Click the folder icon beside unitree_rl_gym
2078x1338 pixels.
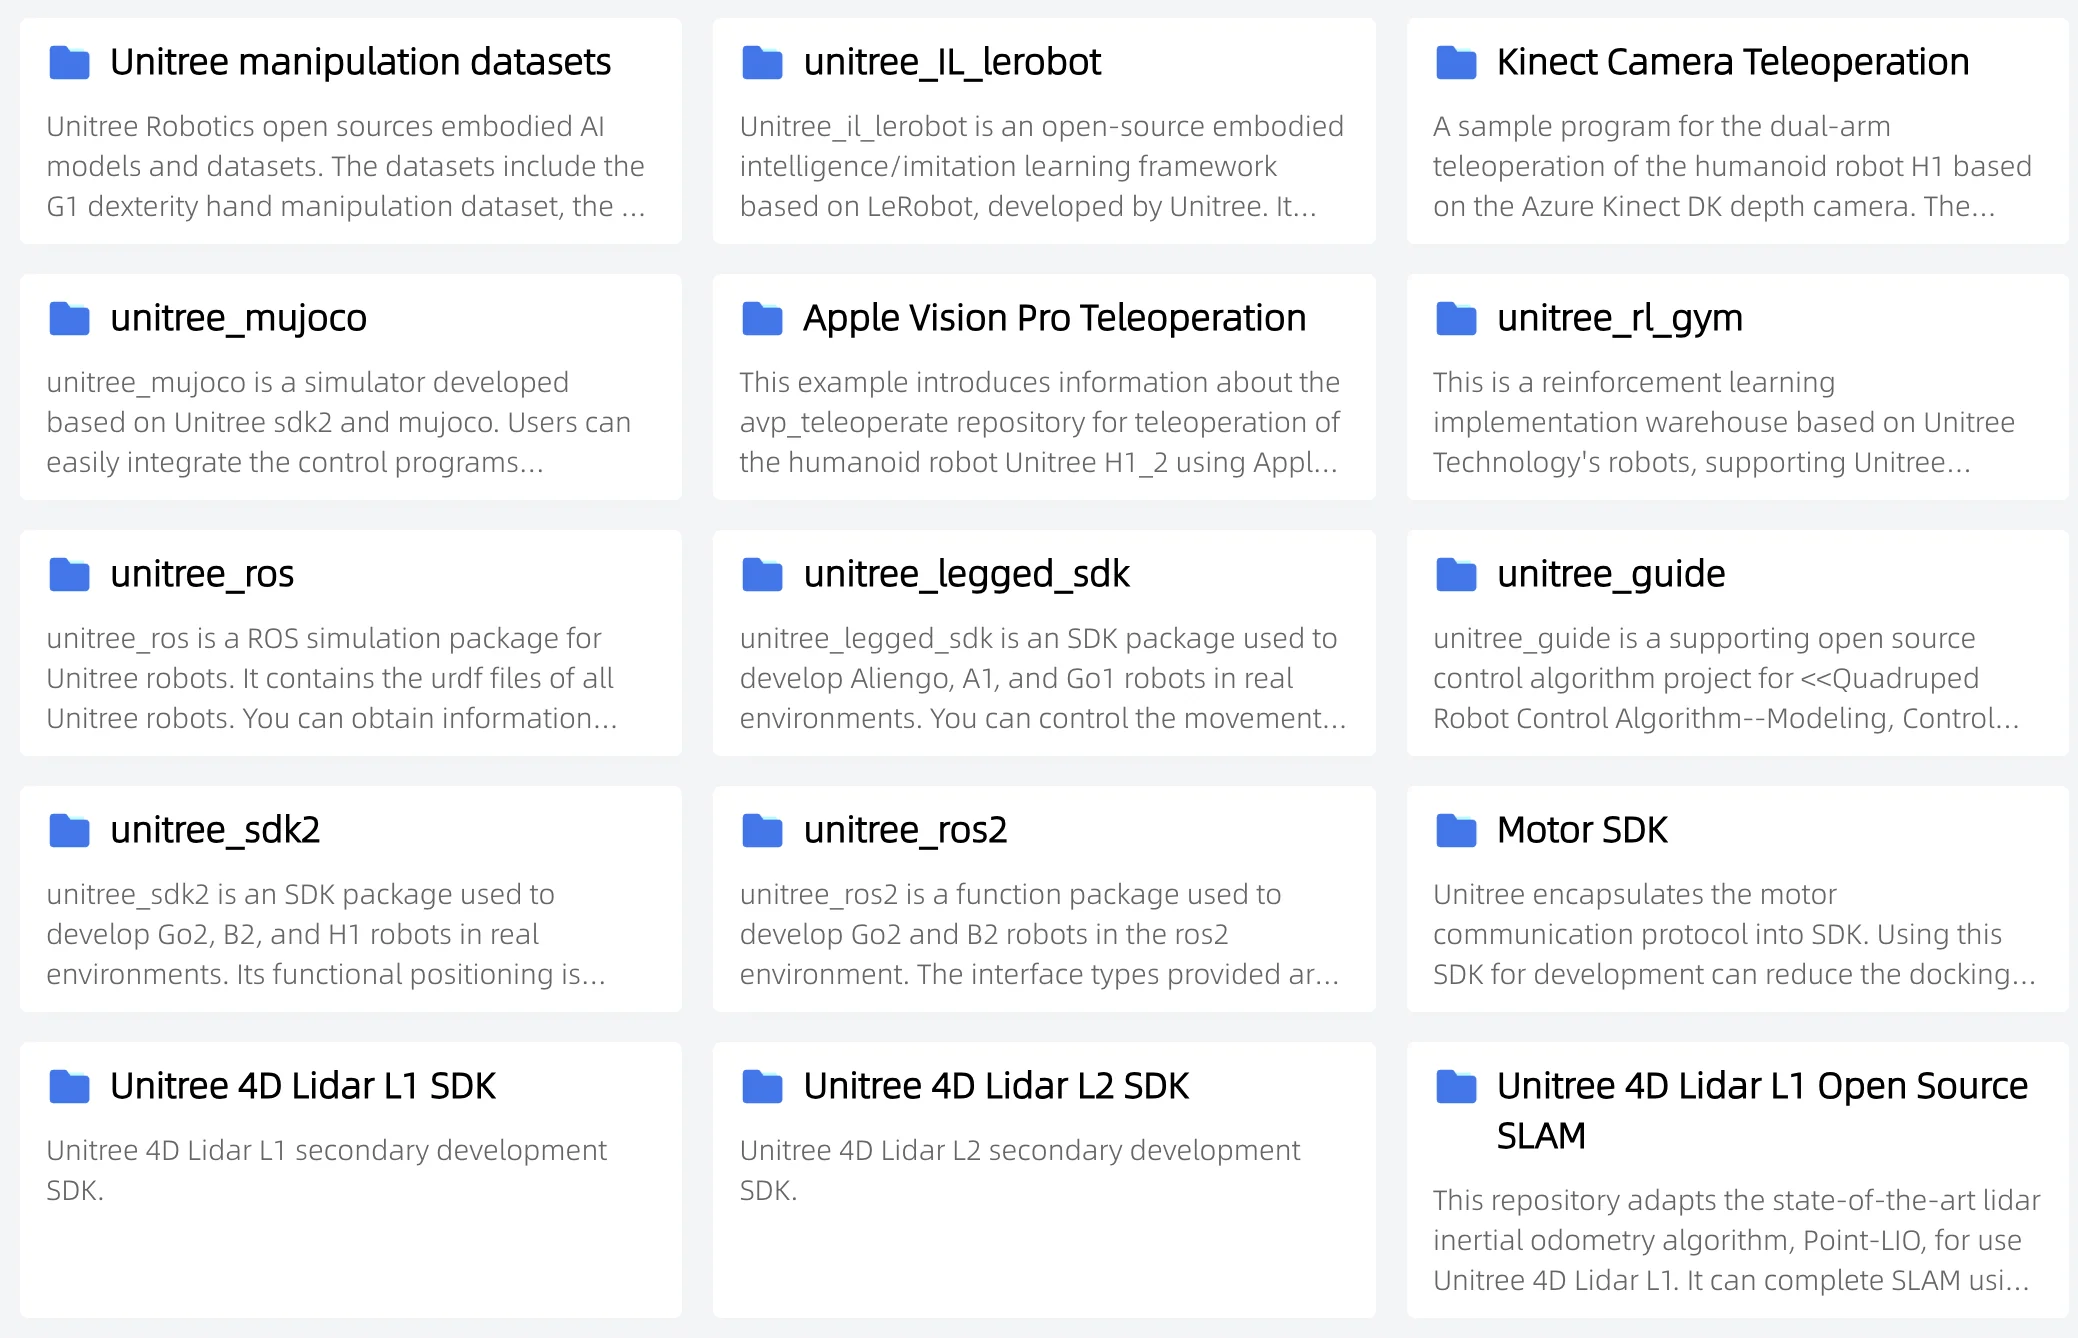pyautogui.click(x=1455, y=318)
